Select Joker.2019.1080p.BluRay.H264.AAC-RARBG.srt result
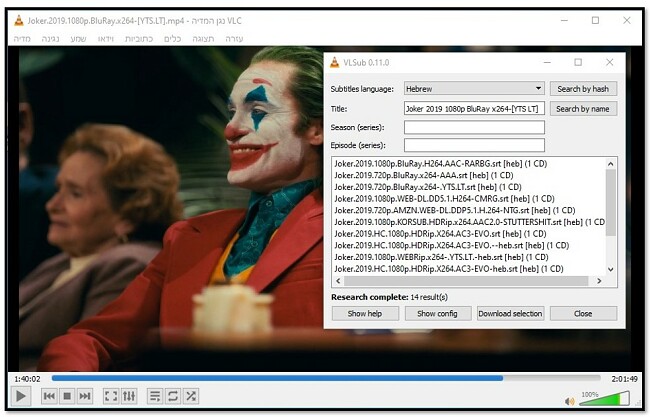The width and height of the screenshot is (650, 417). click(441, 164)
